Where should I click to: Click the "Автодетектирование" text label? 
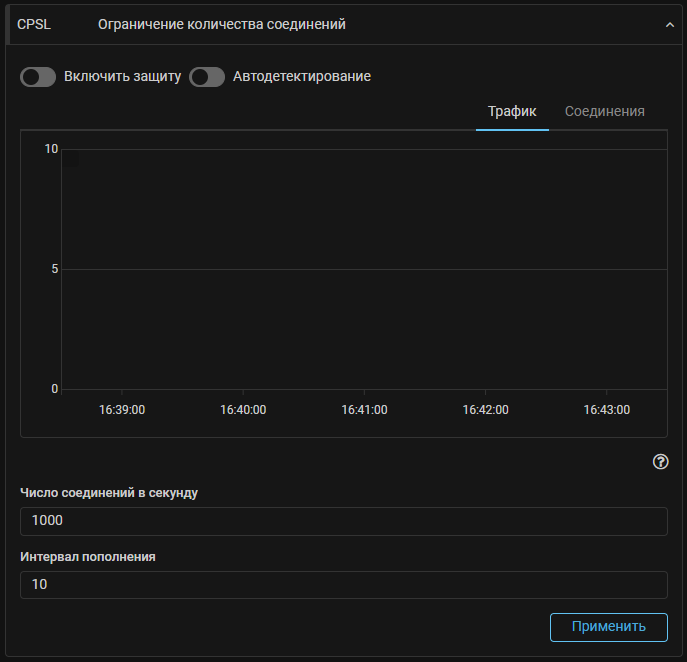[301, 76]
